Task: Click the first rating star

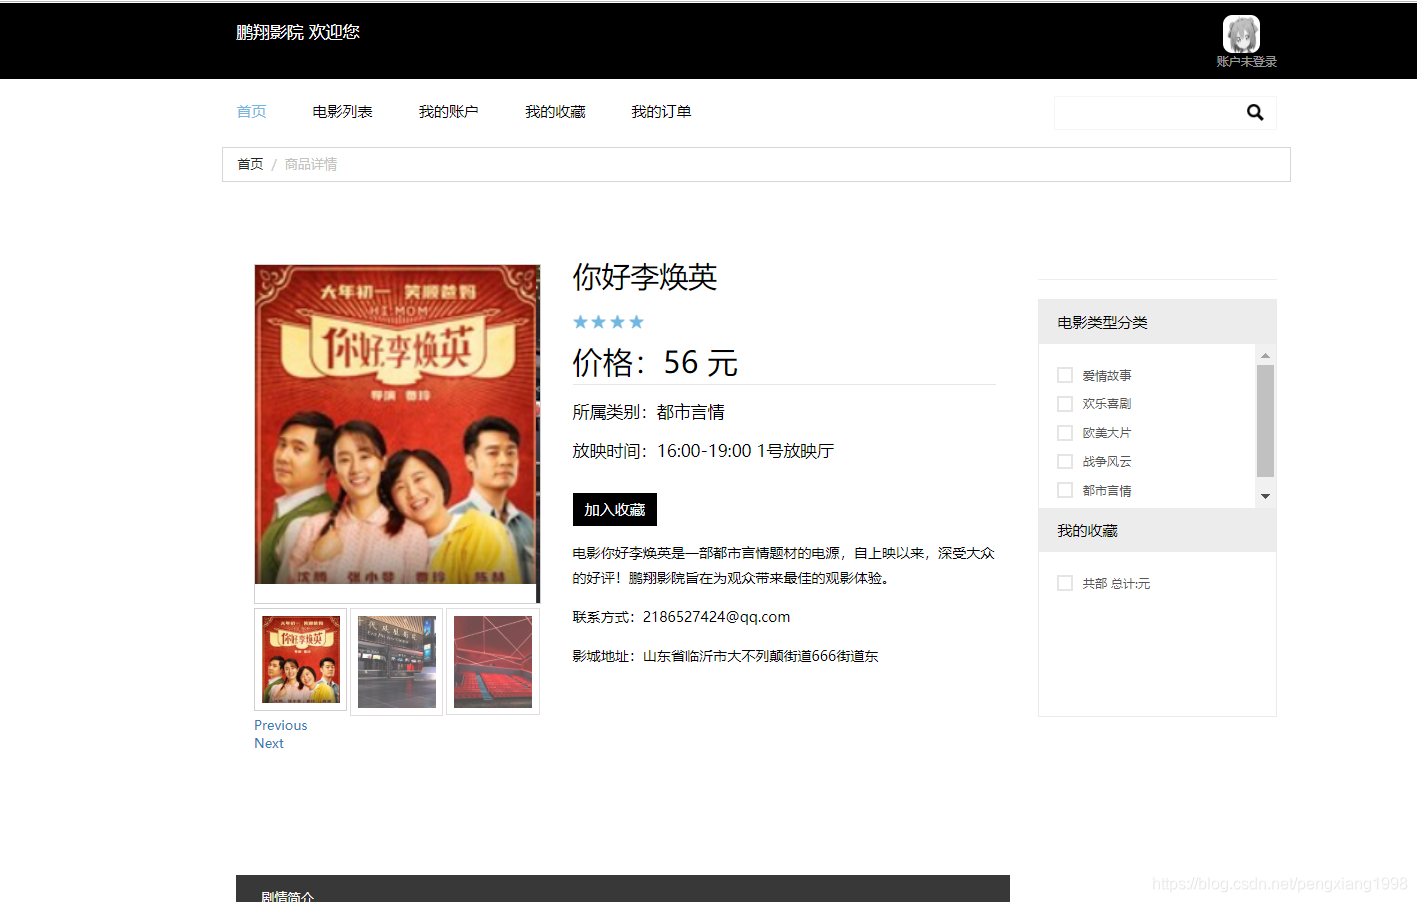Action: 580,322
